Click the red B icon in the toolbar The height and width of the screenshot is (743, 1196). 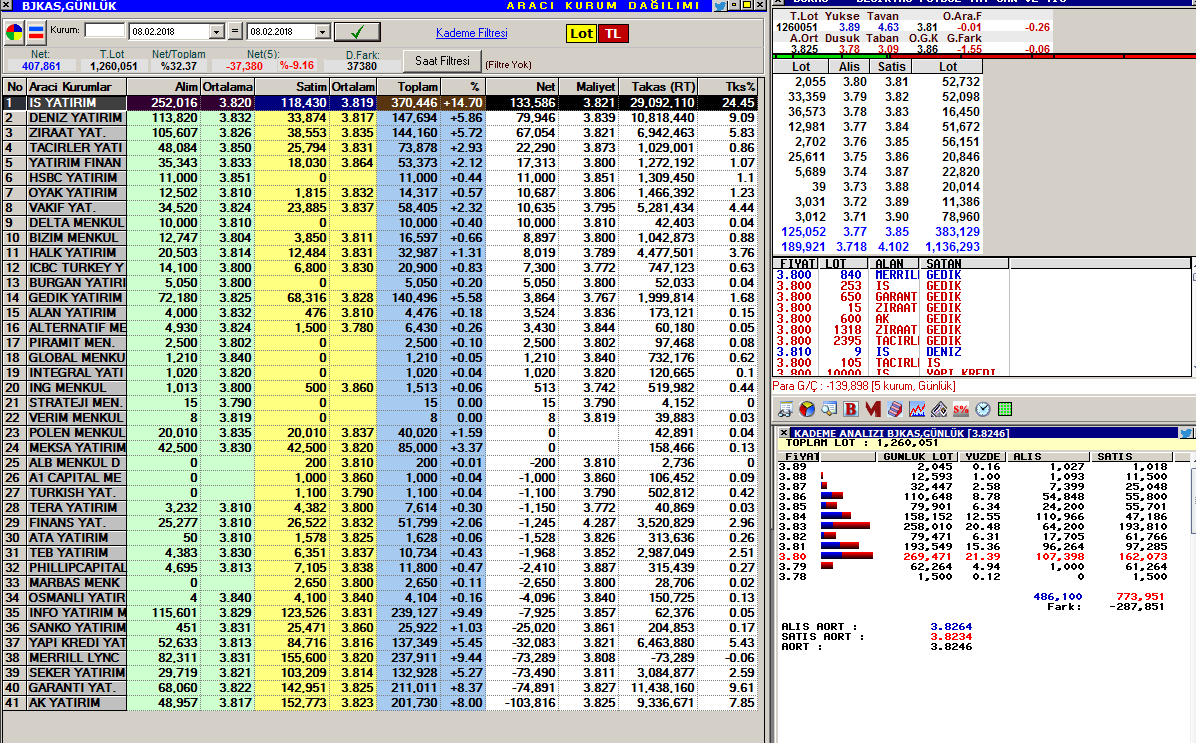(851, 410)
